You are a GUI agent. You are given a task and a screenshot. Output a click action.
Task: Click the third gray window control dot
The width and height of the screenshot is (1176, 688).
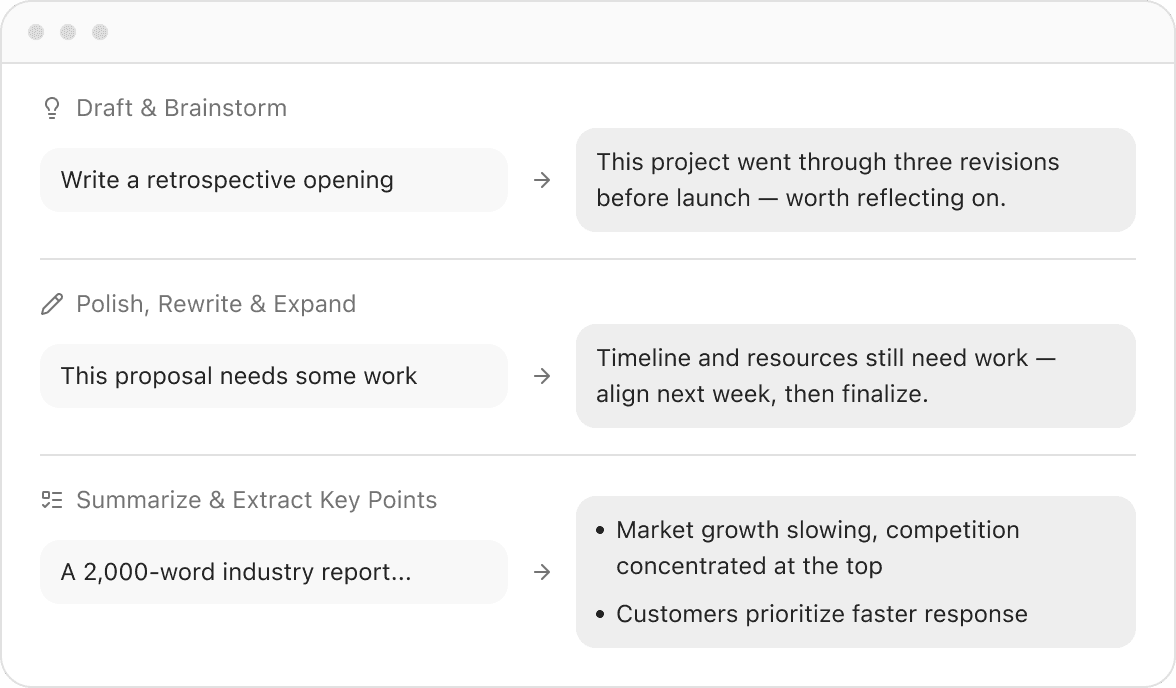[100, 32]
